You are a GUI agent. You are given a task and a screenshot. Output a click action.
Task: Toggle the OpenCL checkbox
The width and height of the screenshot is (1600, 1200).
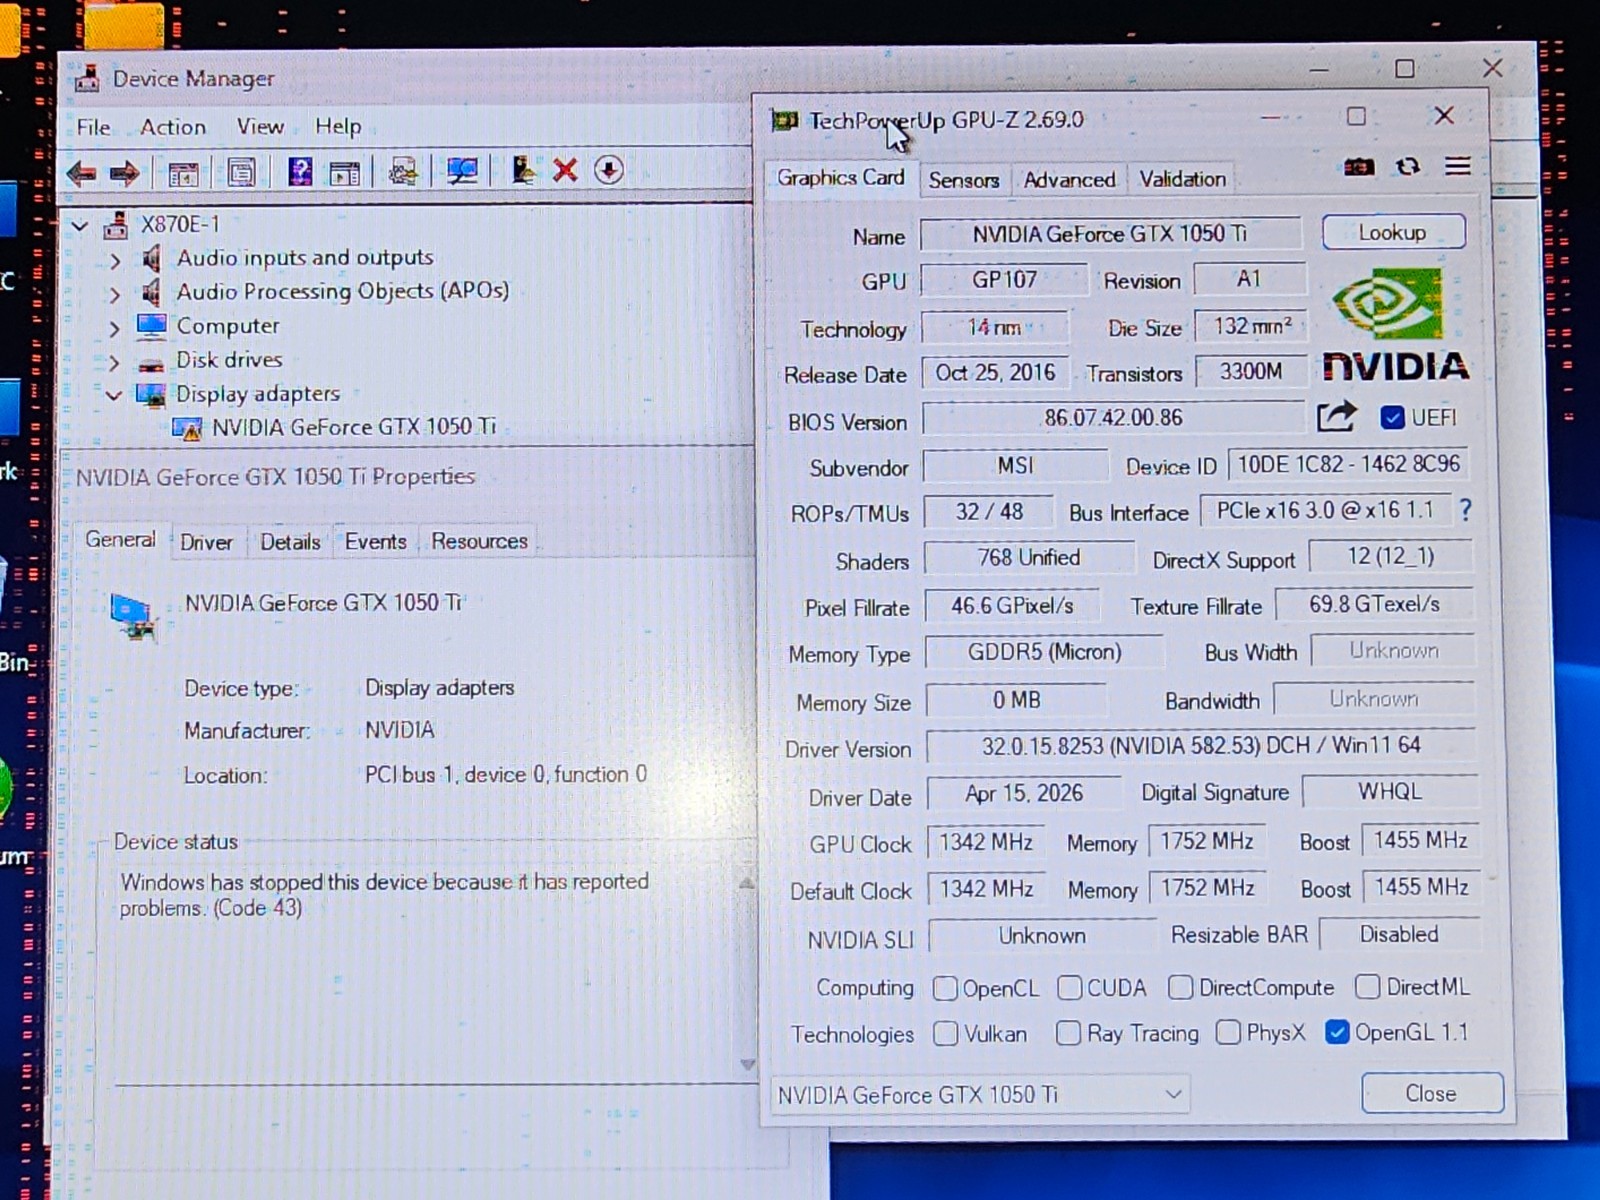point(945,988)
